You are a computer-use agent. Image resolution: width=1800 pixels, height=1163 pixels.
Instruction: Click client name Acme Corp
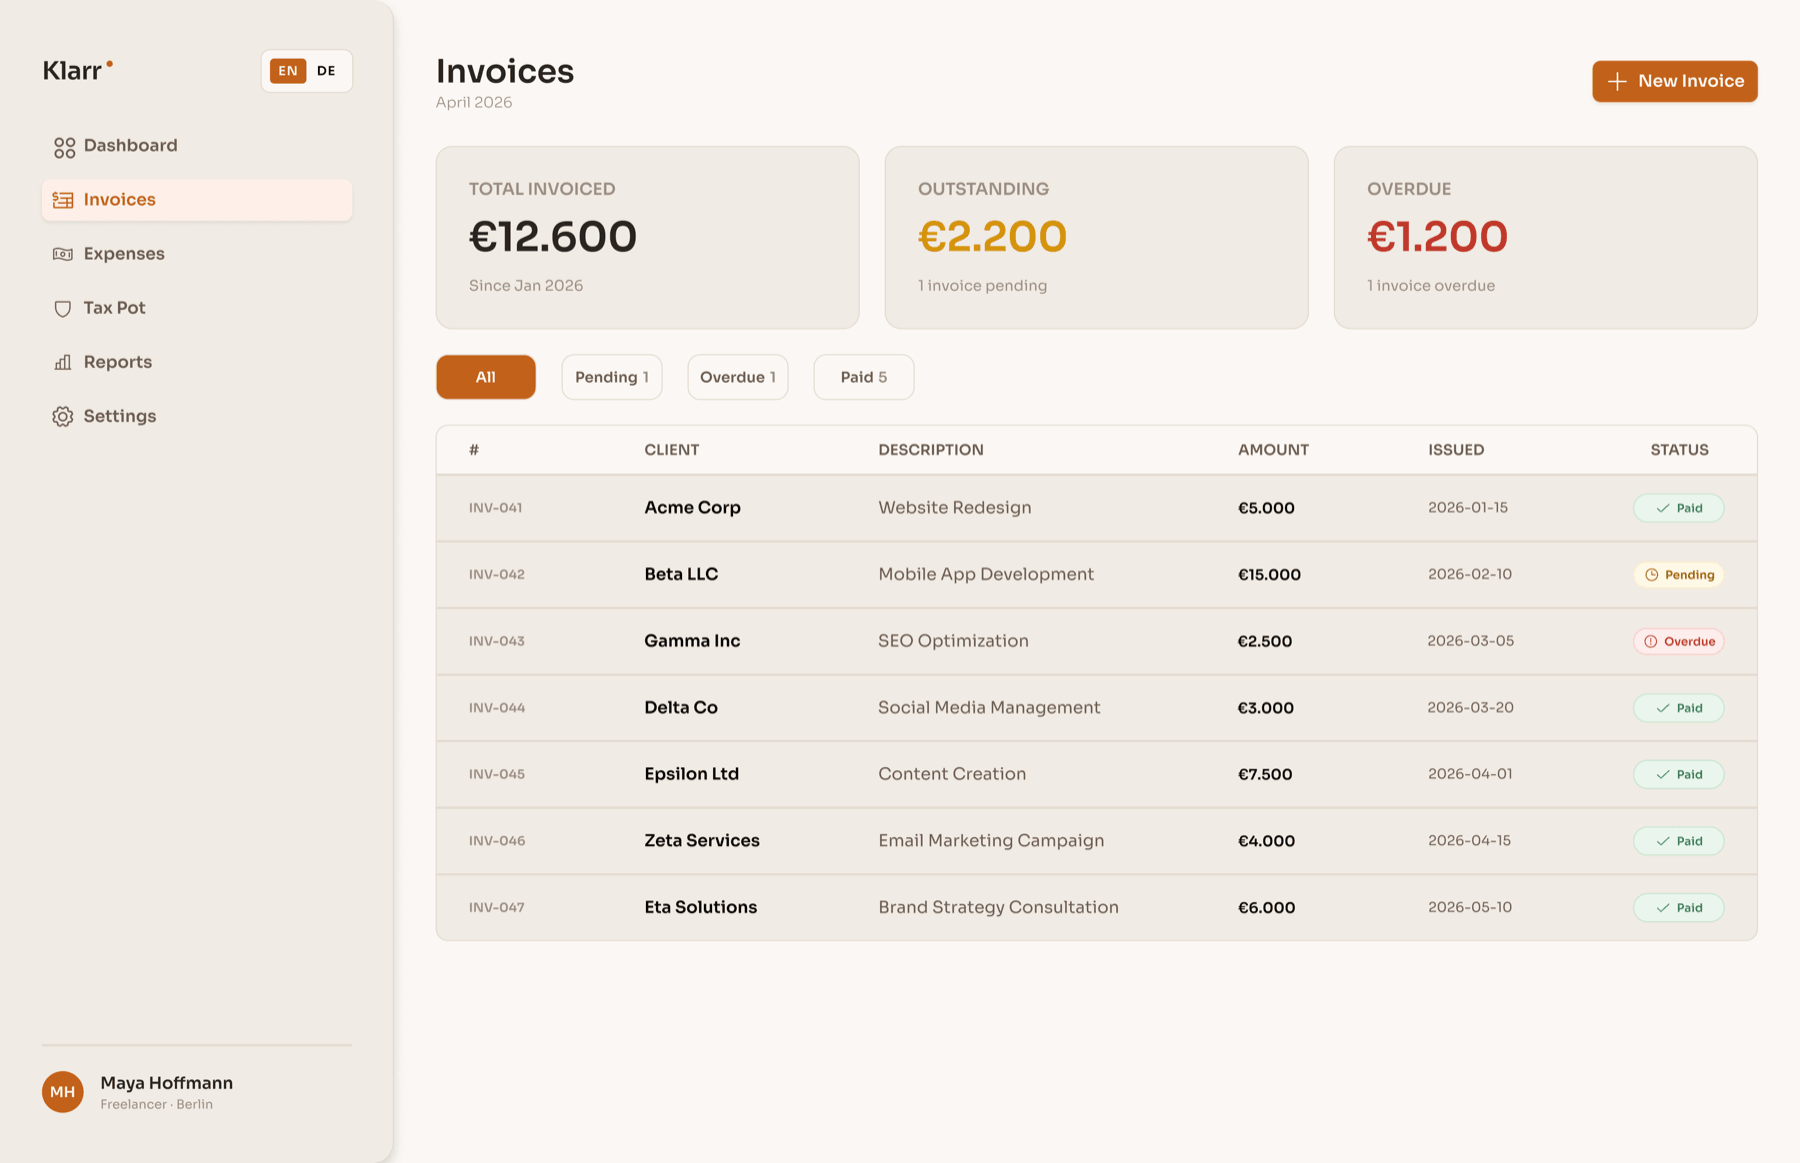coord(693,508)
